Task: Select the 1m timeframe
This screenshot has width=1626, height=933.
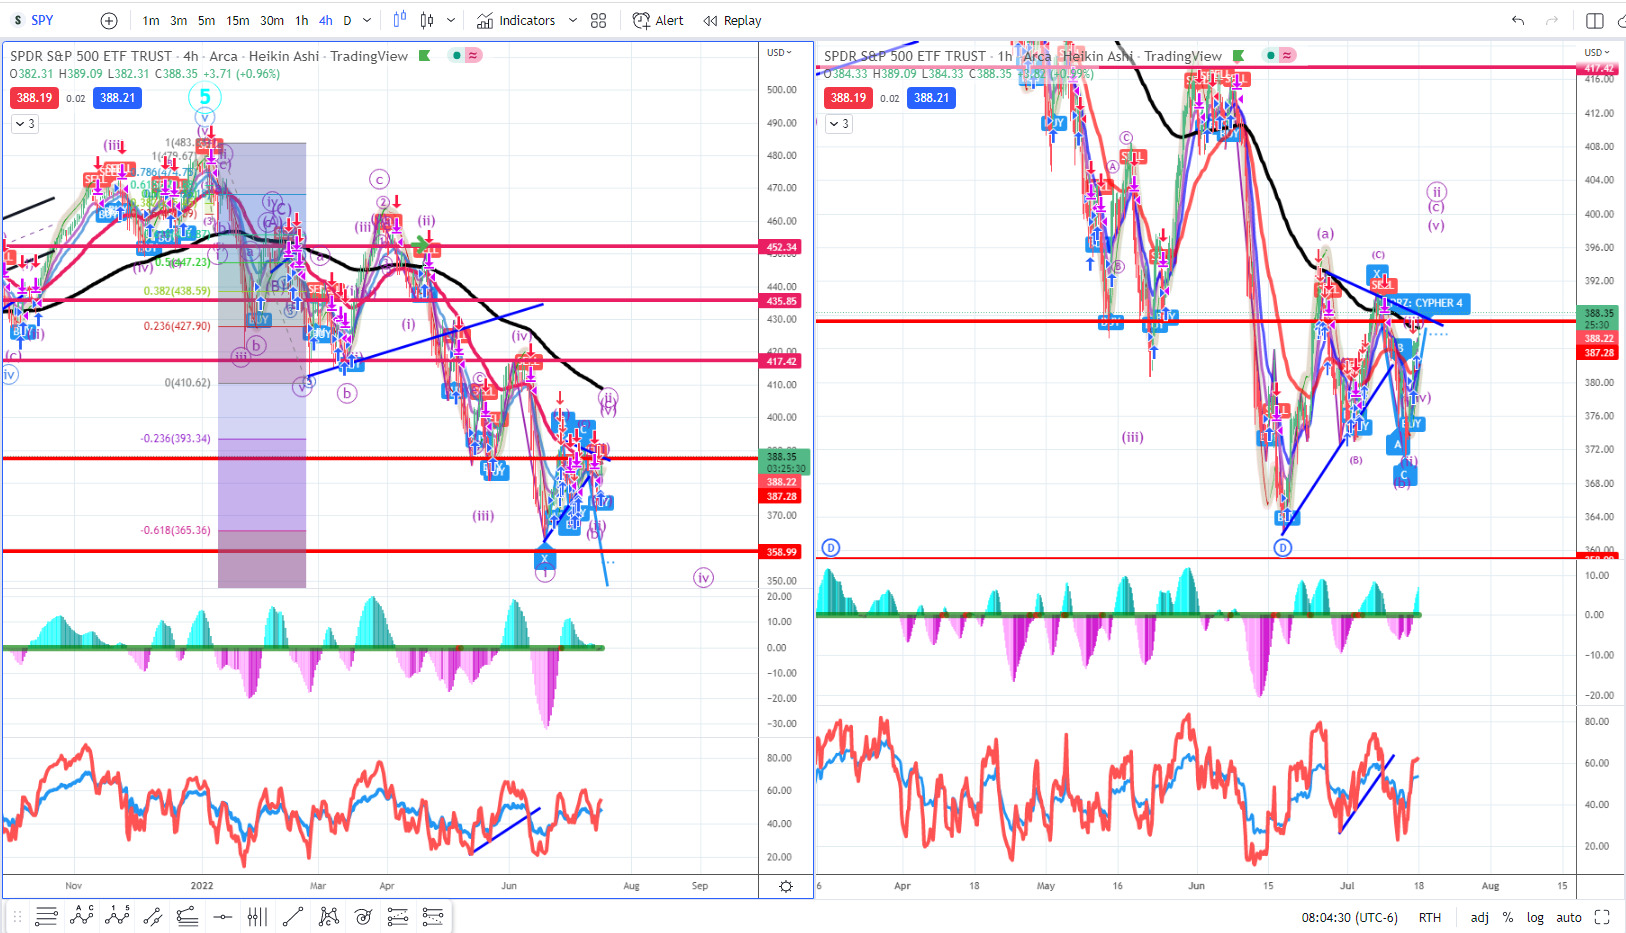Action: 151,20
